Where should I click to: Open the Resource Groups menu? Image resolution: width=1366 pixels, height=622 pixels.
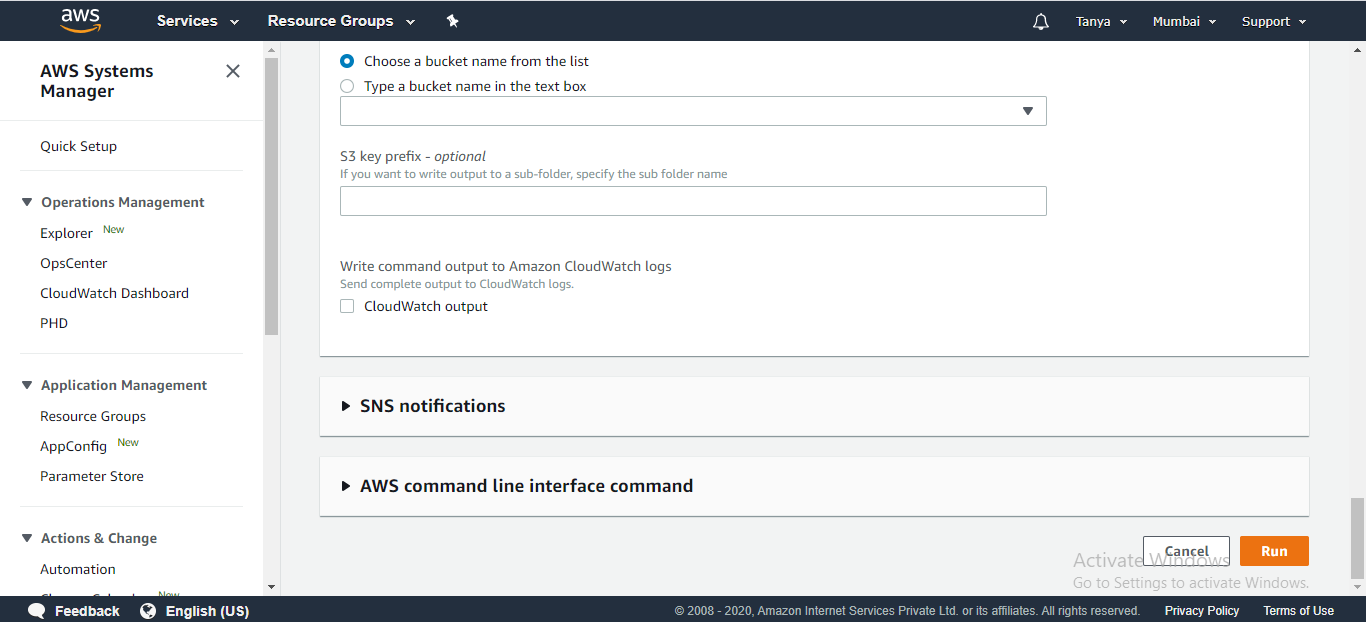[x=341, y=21]
